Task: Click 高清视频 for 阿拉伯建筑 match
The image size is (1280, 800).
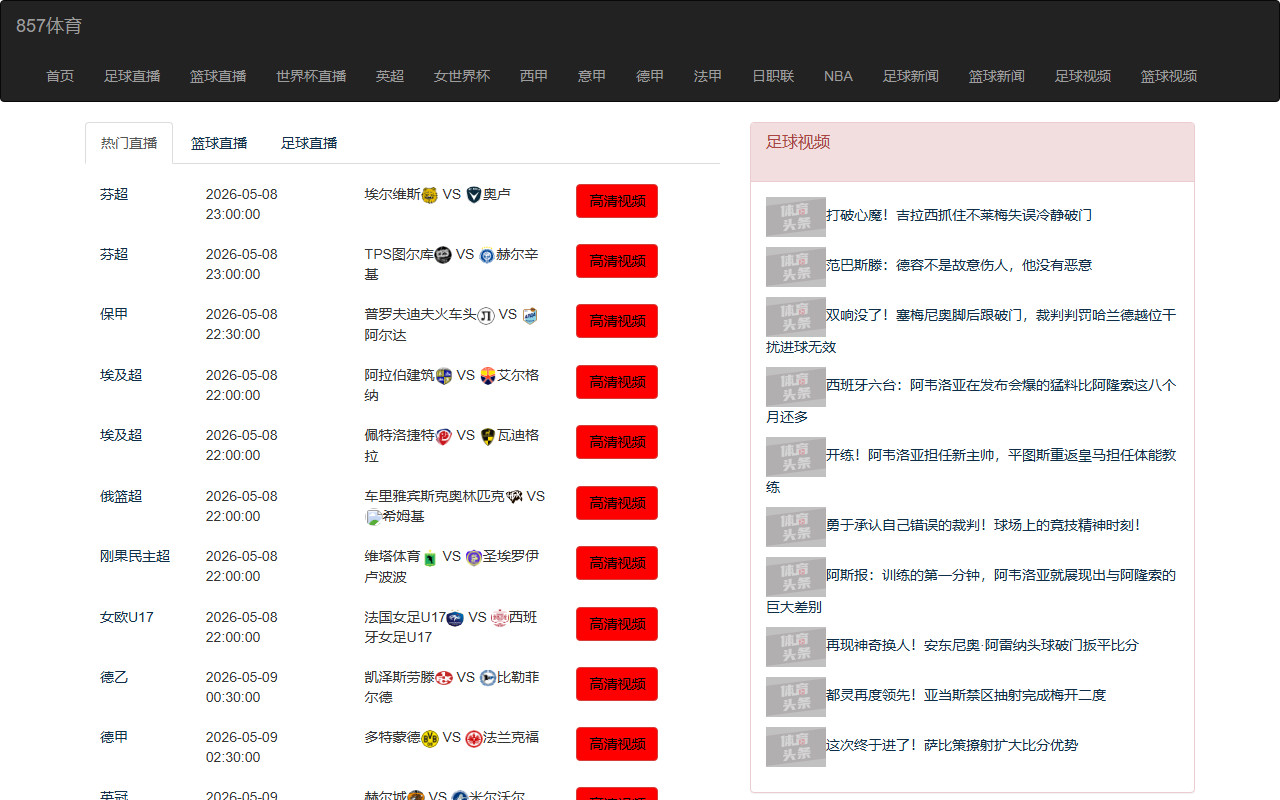Action: tap(617, 382)
